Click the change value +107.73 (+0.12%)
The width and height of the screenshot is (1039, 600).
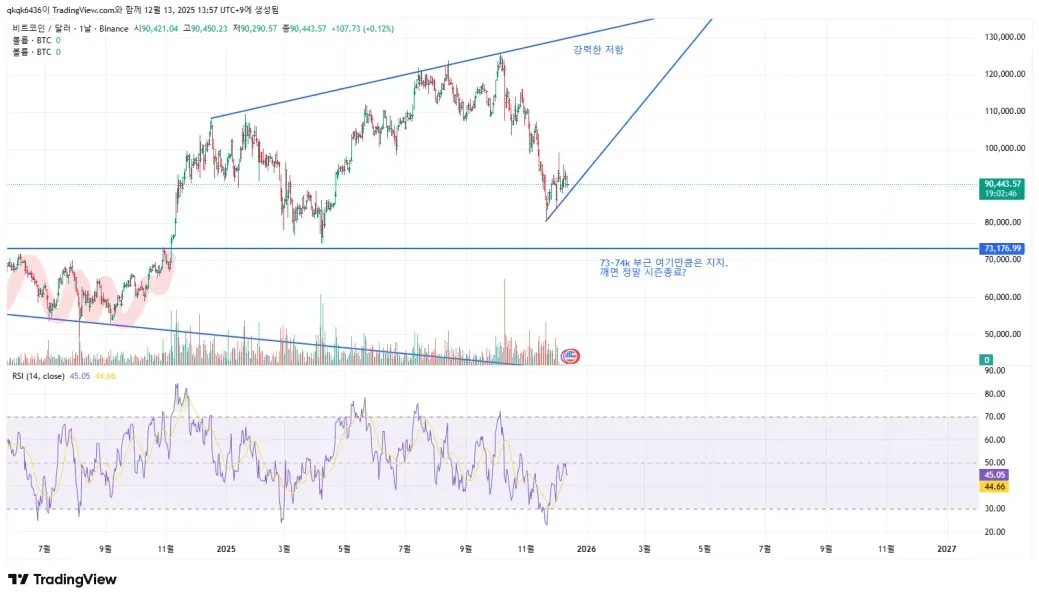[x=362, y=29]
